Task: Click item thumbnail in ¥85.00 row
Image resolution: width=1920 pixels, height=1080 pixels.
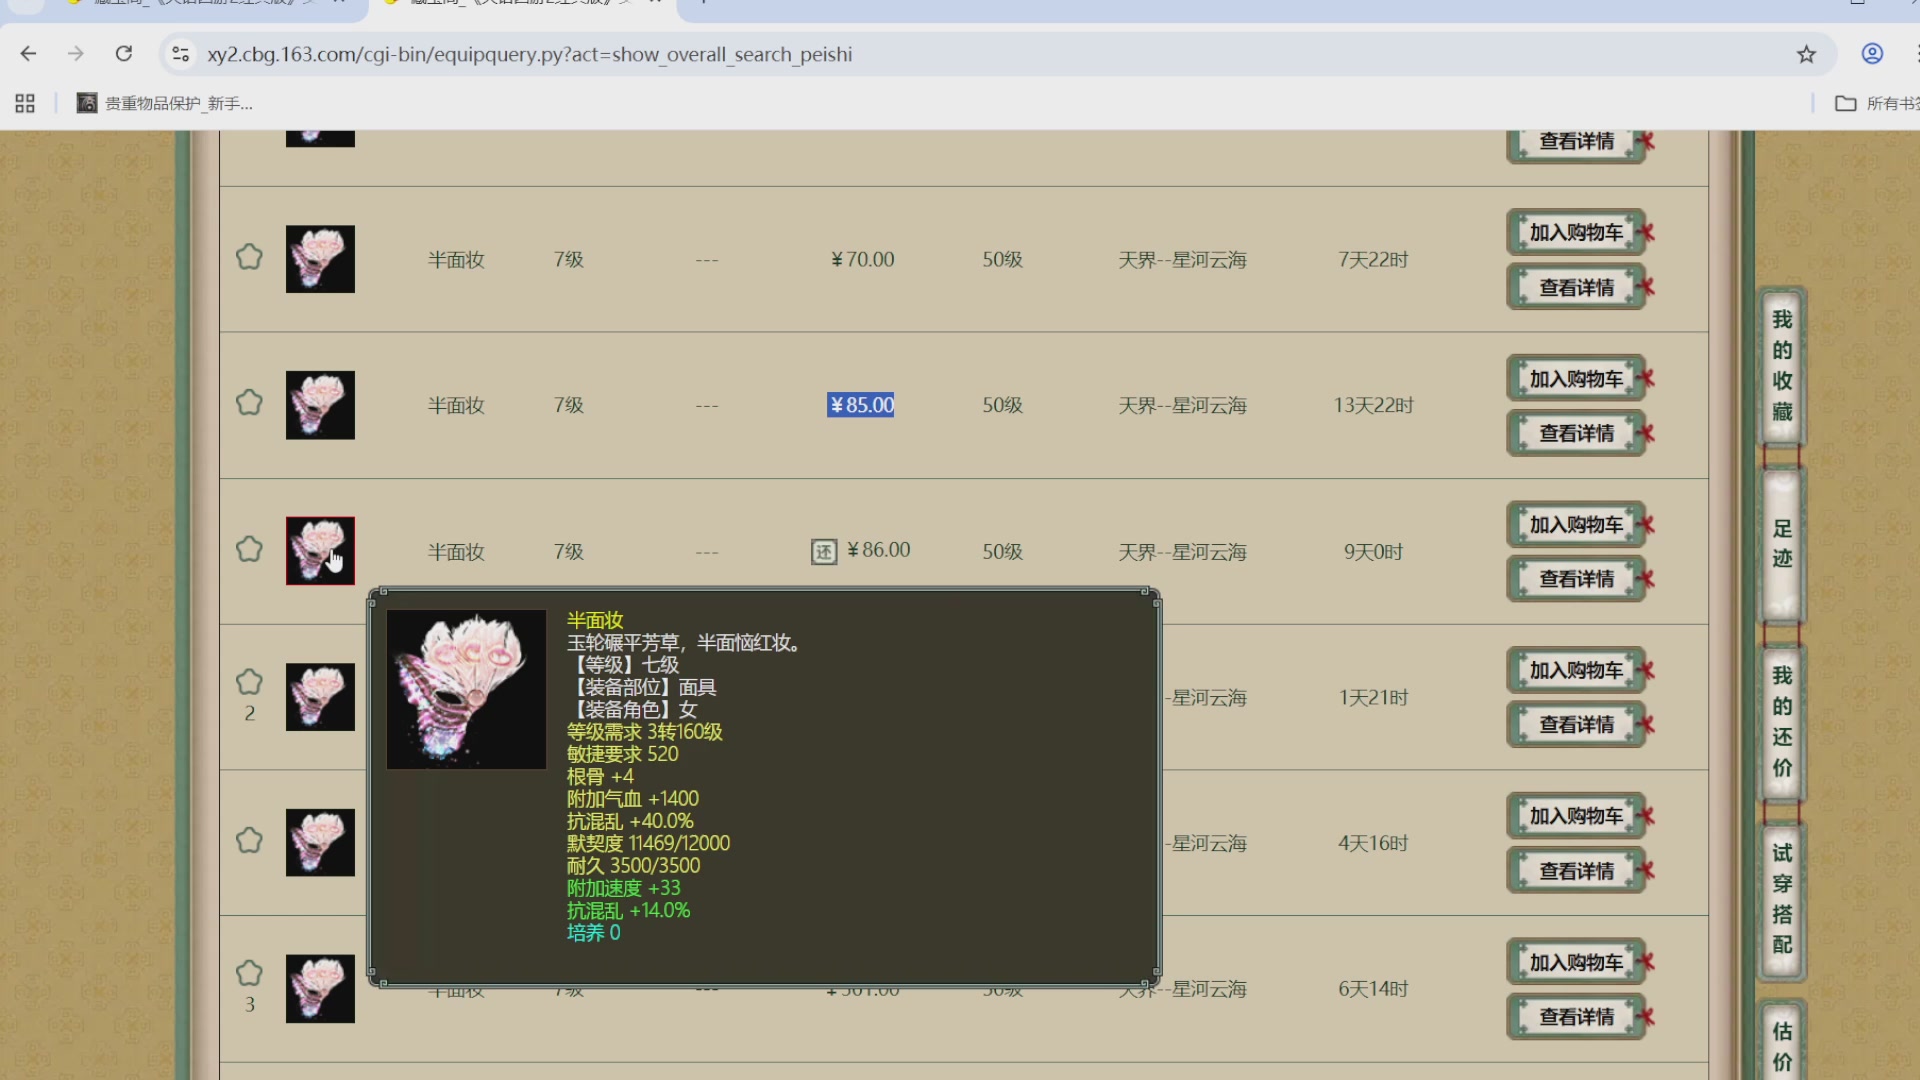Action: (x=320, y=405)
